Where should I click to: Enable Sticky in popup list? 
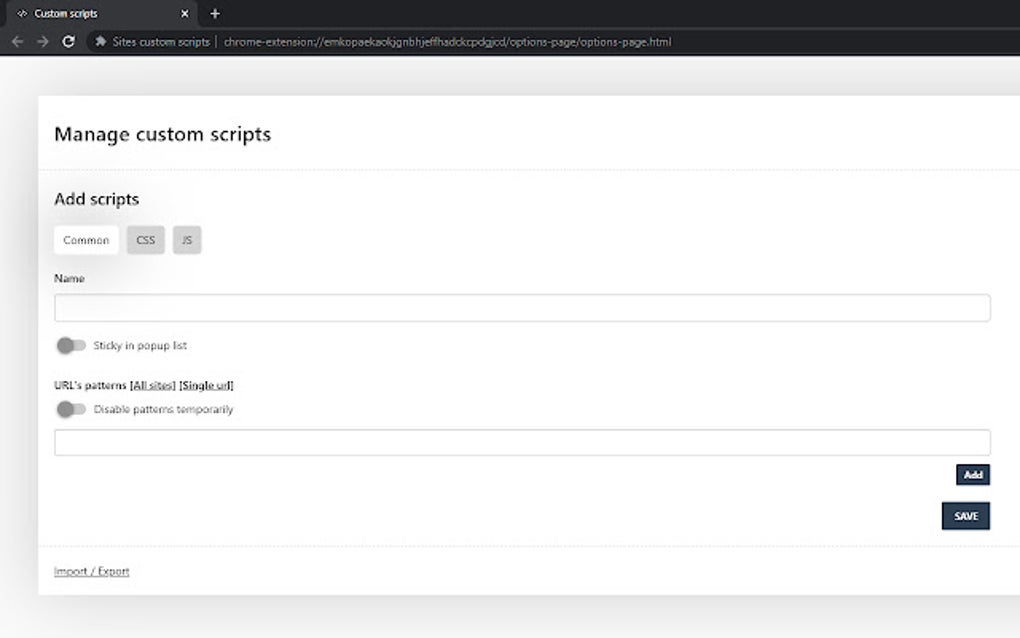pyautogui.click(x=71, y=344)
